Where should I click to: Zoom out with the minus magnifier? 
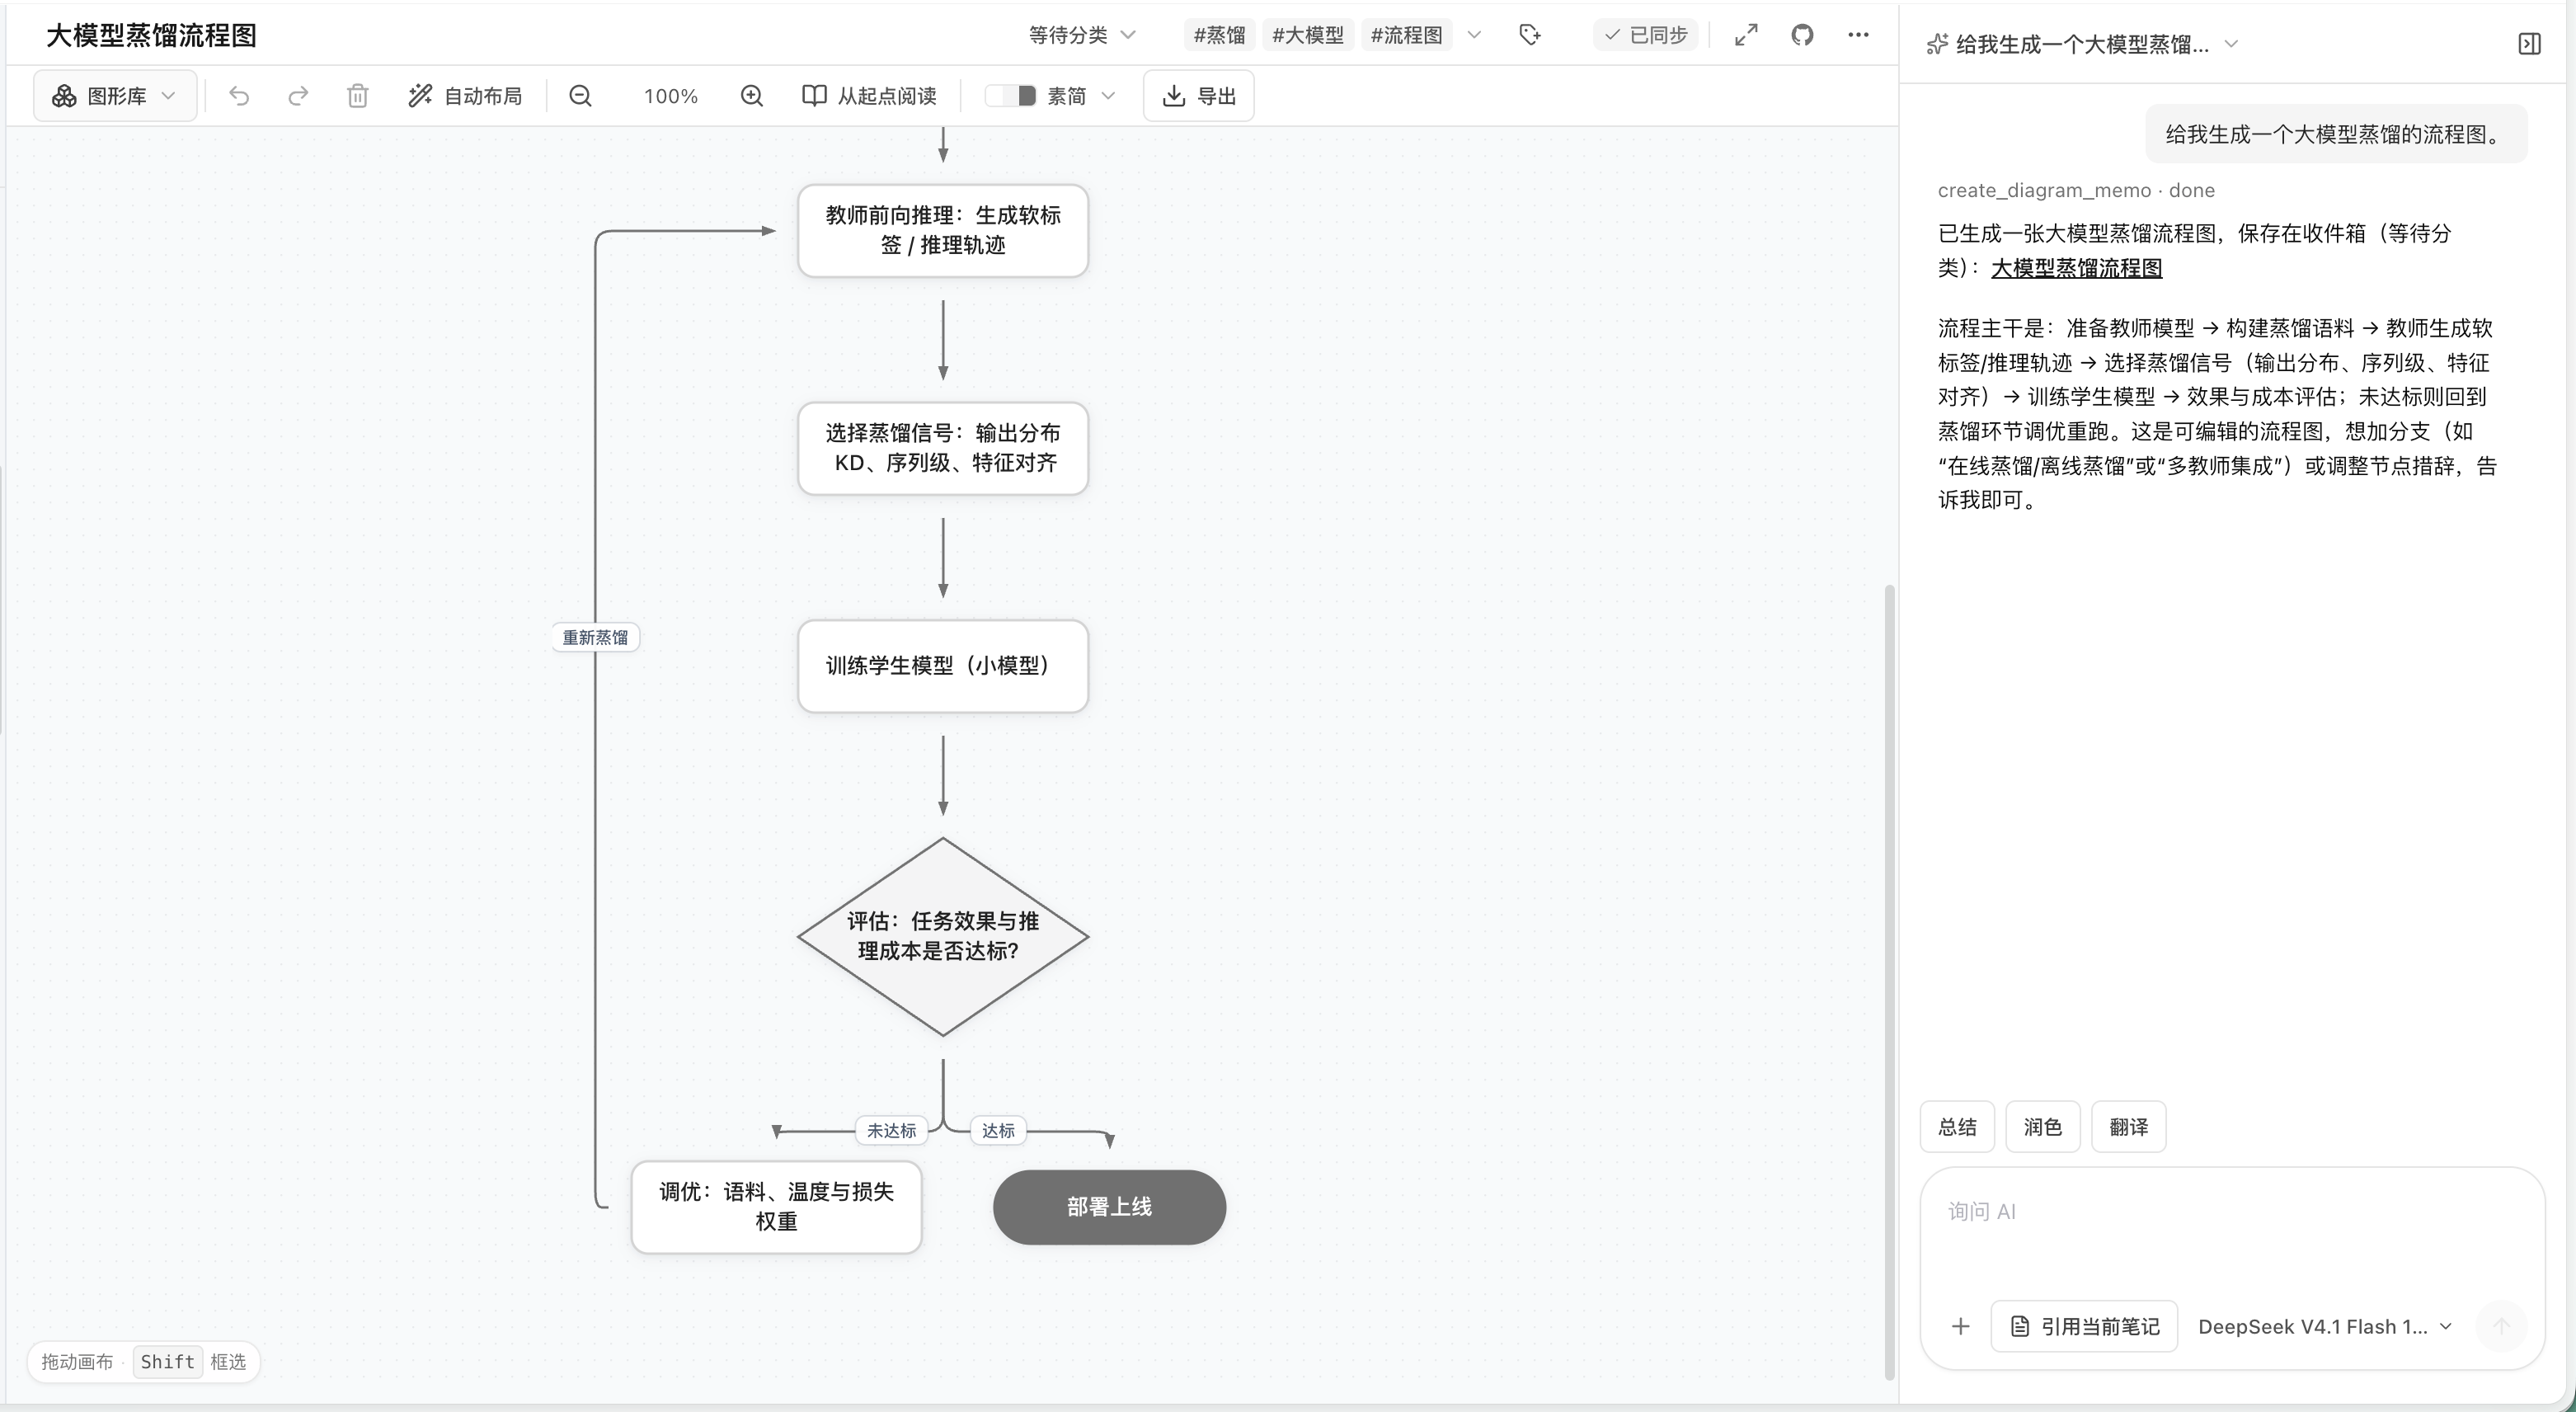(580, 96)
